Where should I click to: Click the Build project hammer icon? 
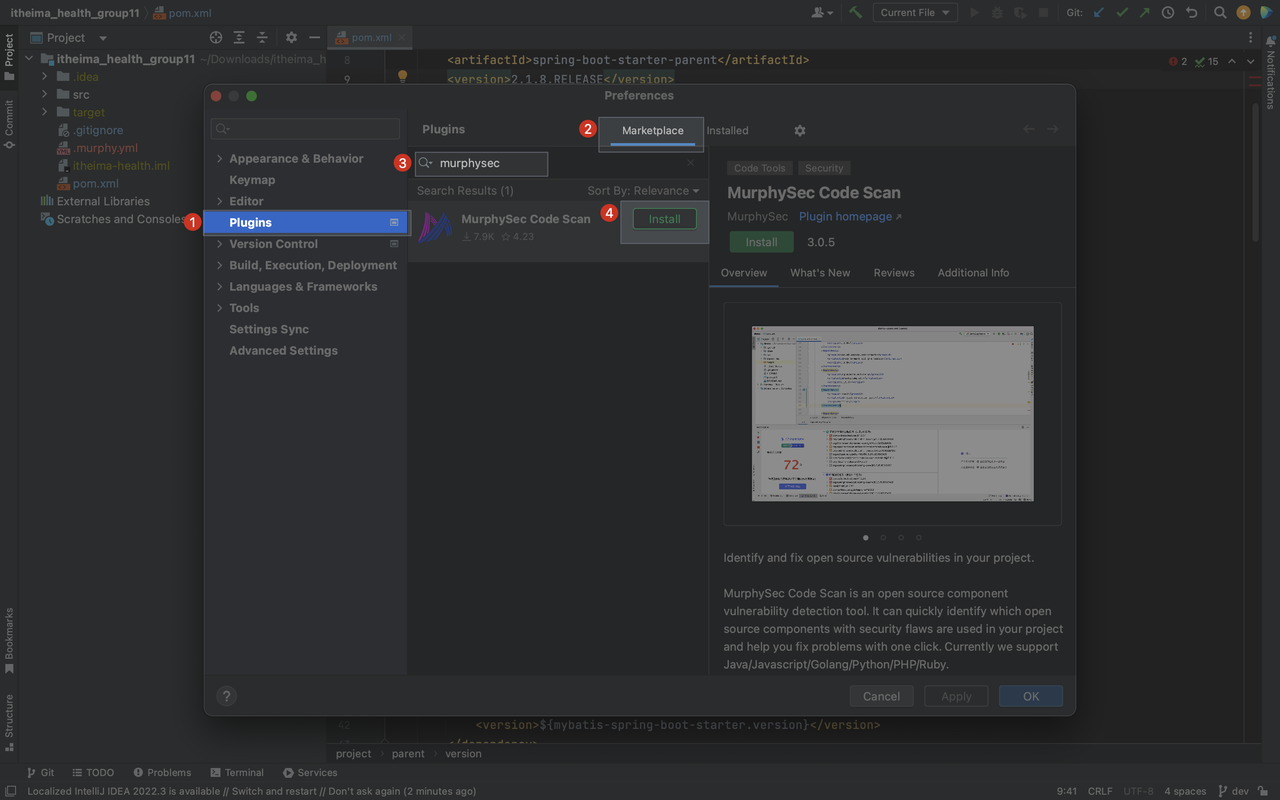[x=855, y=13]
